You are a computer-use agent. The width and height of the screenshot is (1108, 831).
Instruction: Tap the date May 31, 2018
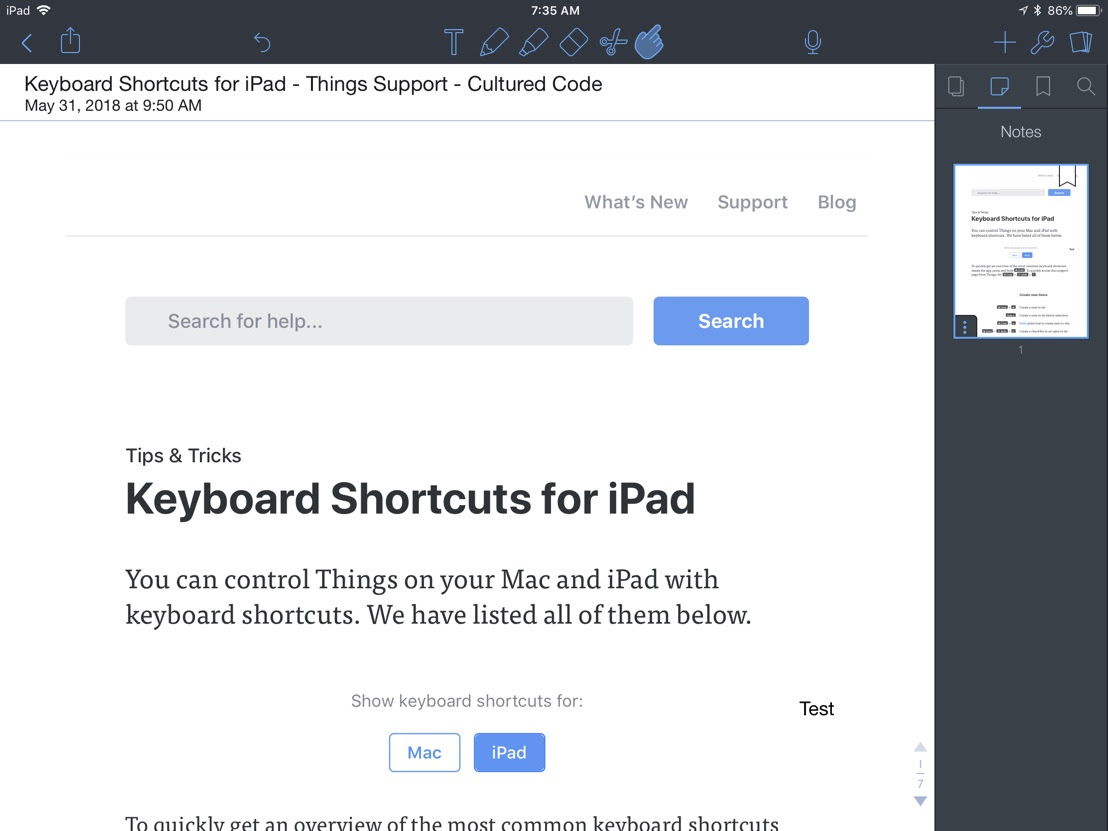(x=113, y=106)
